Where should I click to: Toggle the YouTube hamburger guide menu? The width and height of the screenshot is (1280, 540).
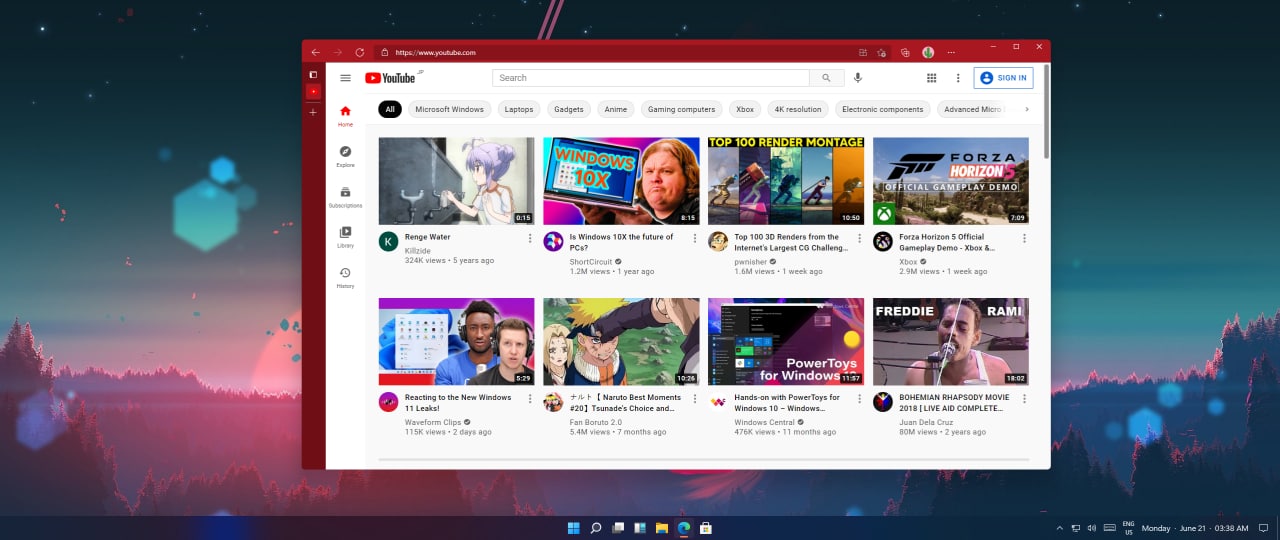point(345,78)
